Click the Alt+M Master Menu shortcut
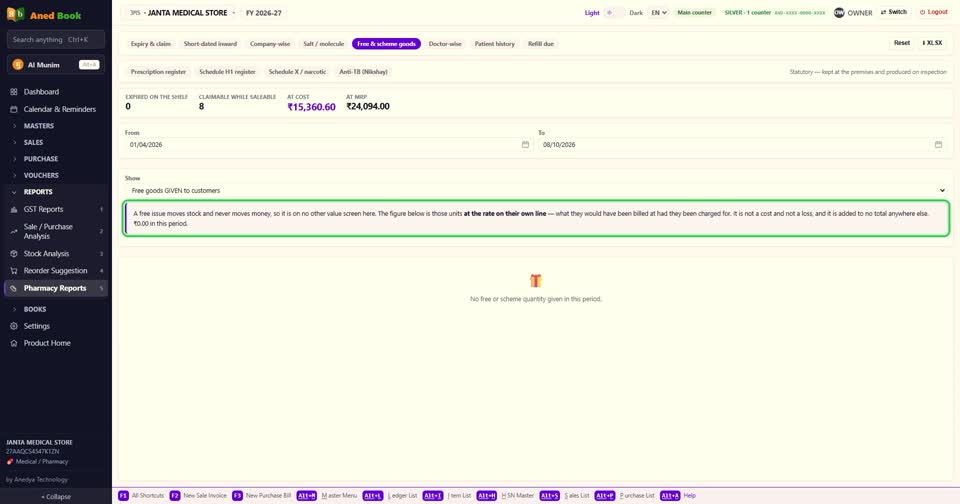The width and height of the screenshot is (960, 504). click(x=326, y=495)
